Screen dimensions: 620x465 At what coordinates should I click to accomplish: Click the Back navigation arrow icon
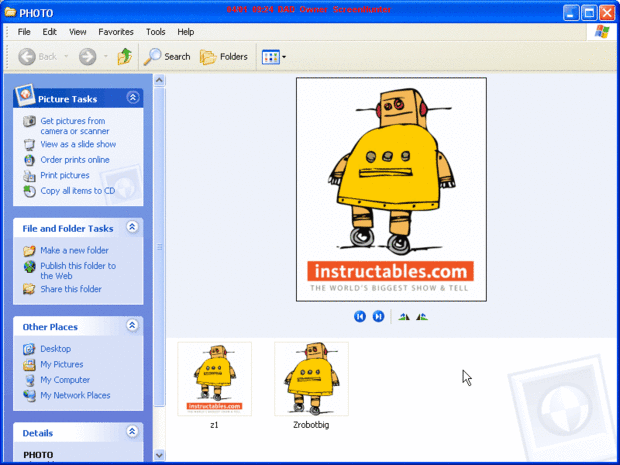coord(27,57)
